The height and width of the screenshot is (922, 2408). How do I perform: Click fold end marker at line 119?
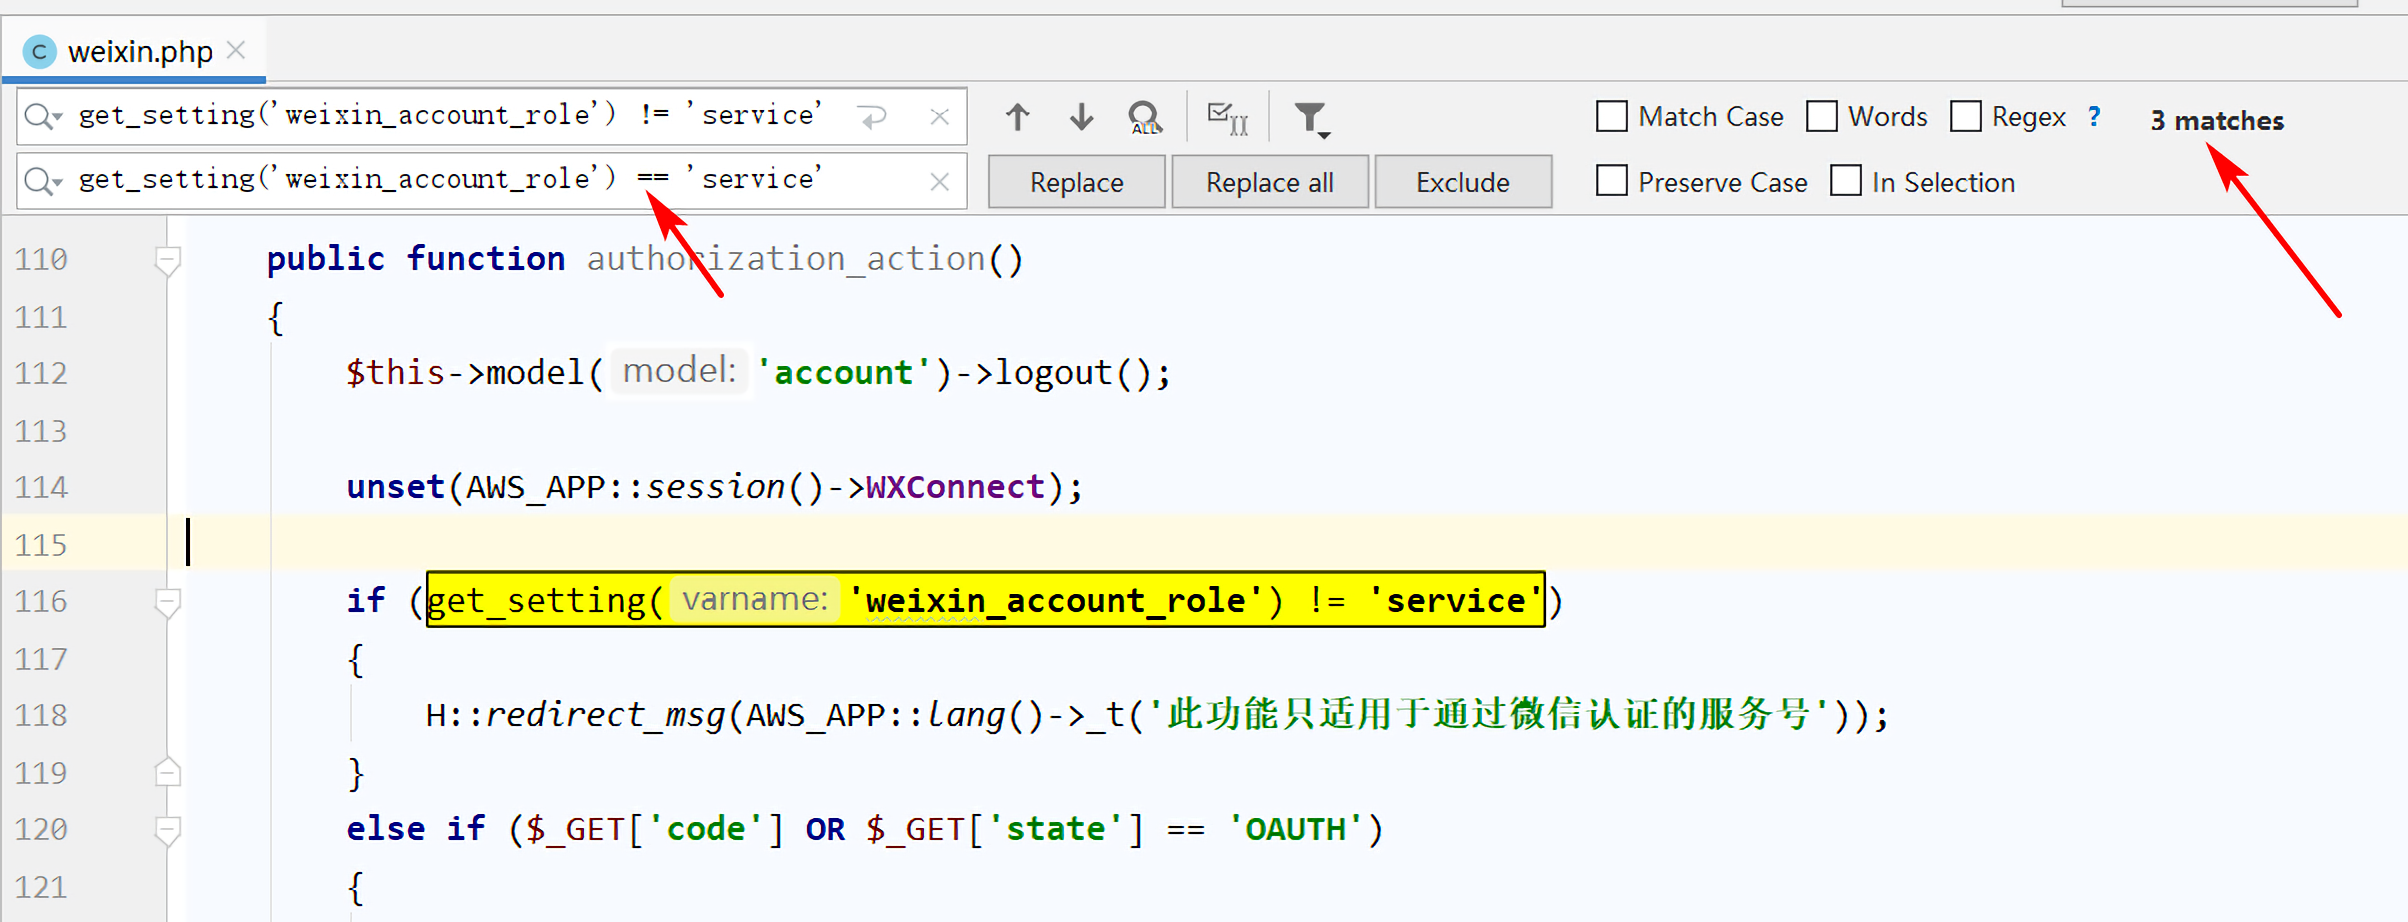pos(167,771)
